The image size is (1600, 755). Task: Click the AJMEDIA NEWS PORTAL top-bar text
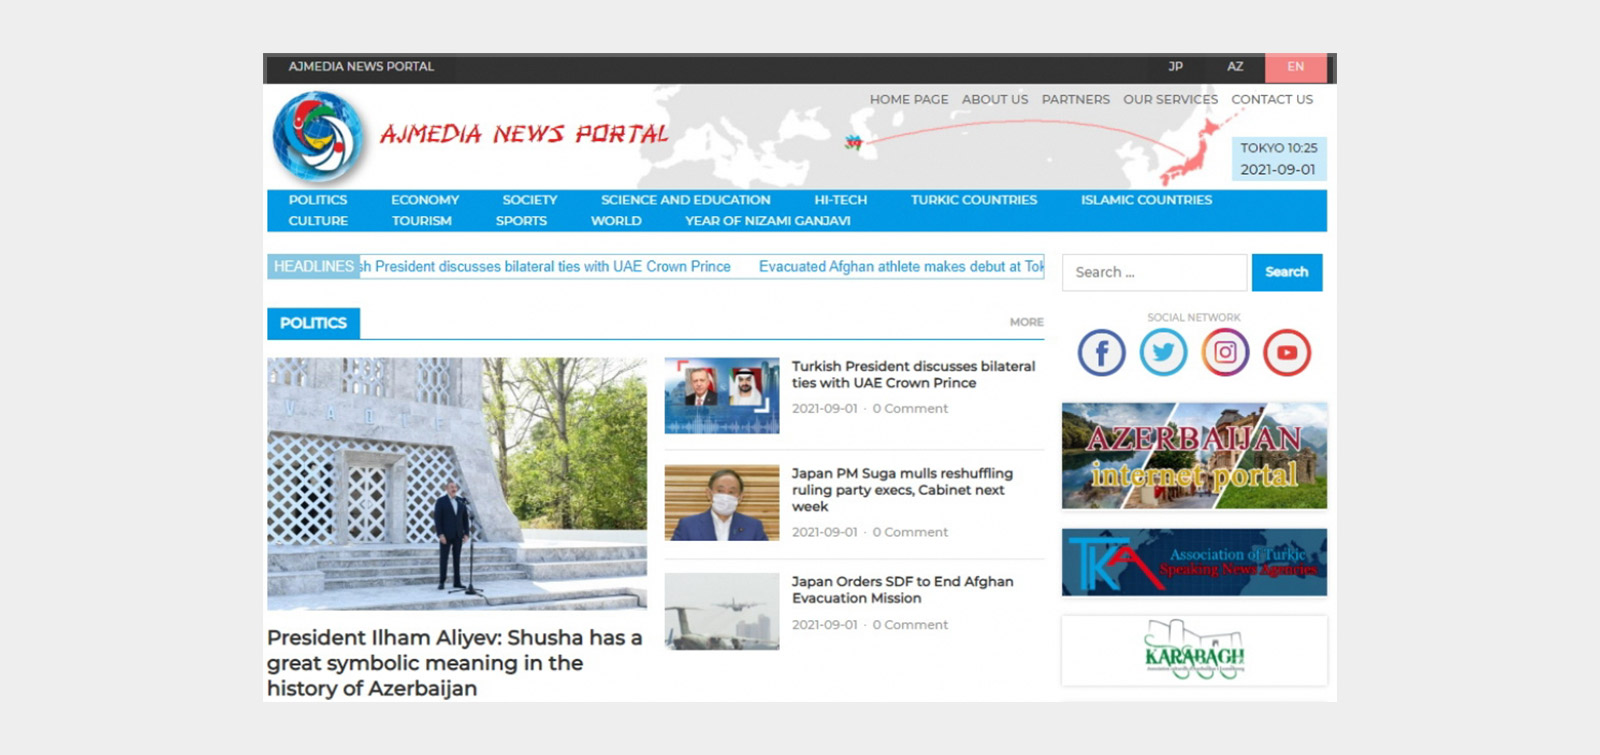coord(361,67)
